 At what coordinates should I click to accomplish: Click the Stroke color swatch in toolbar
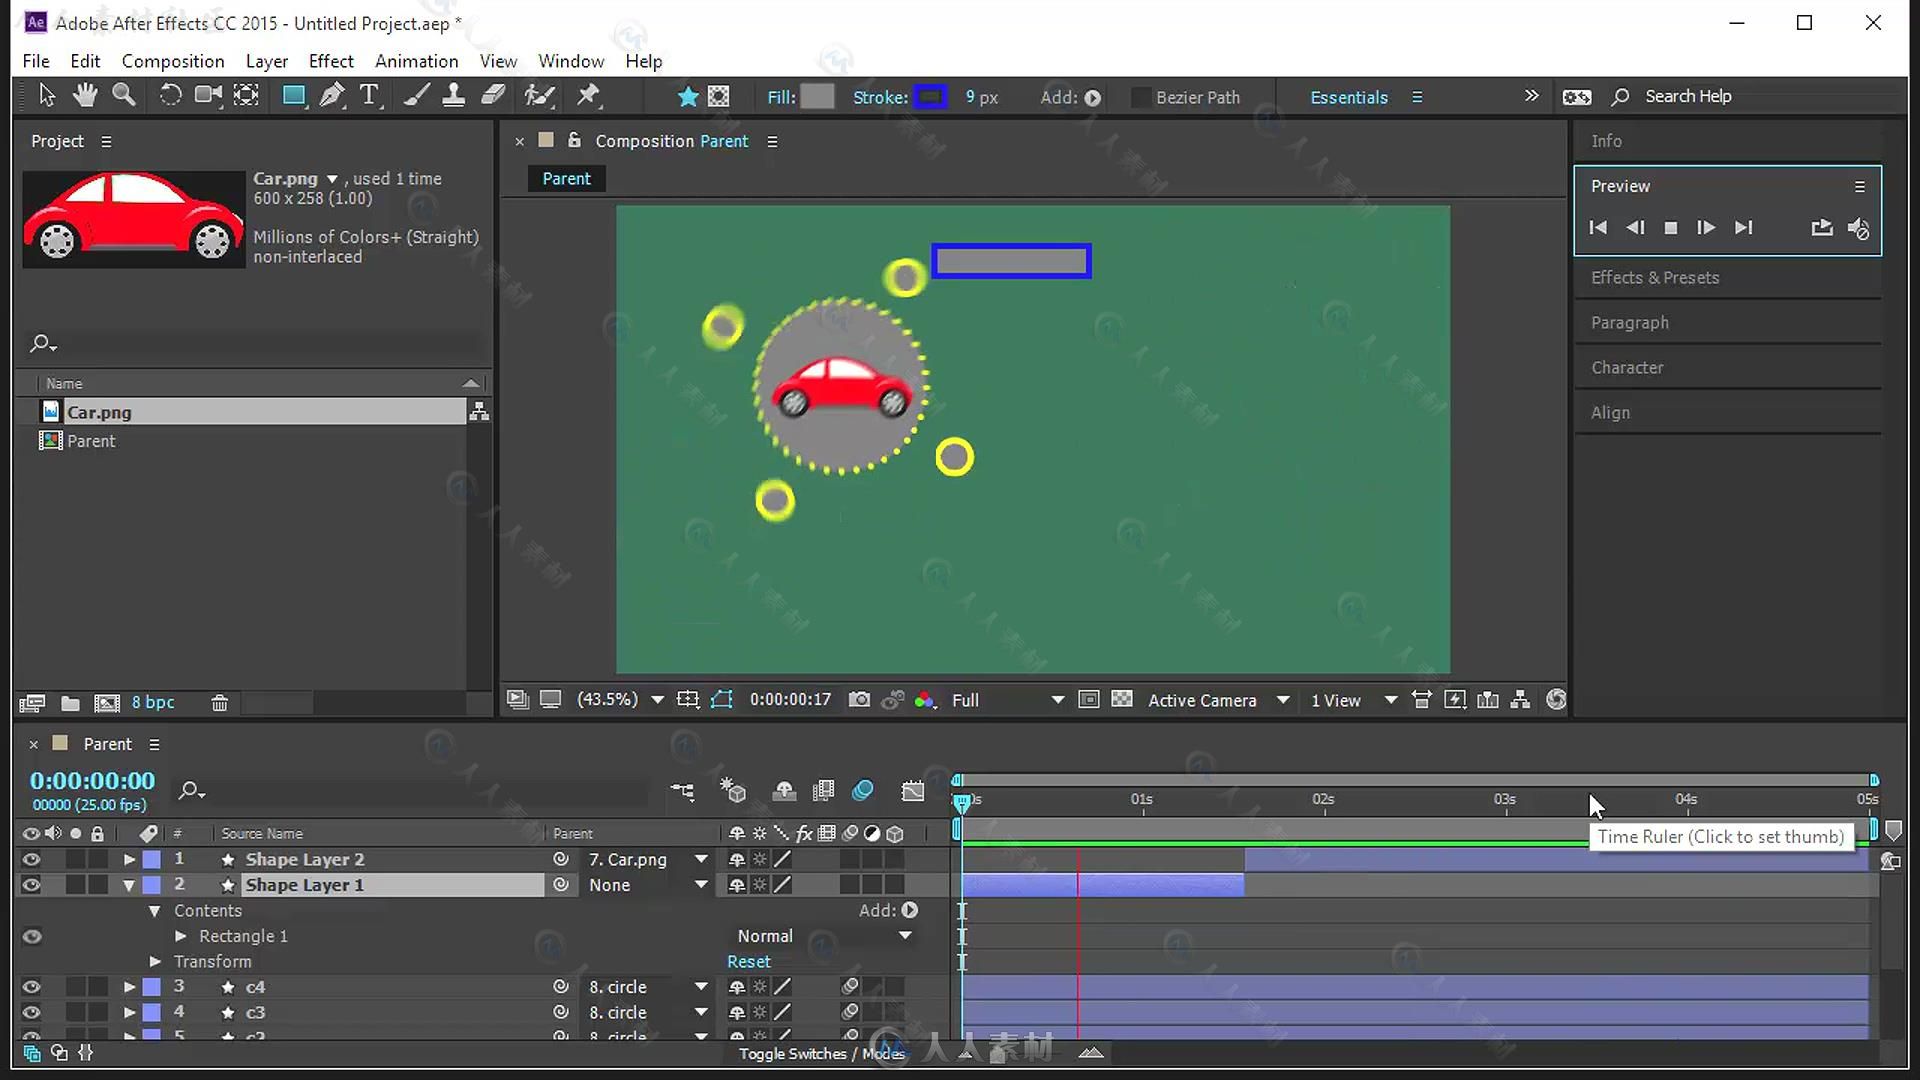(x=932, y=96)
